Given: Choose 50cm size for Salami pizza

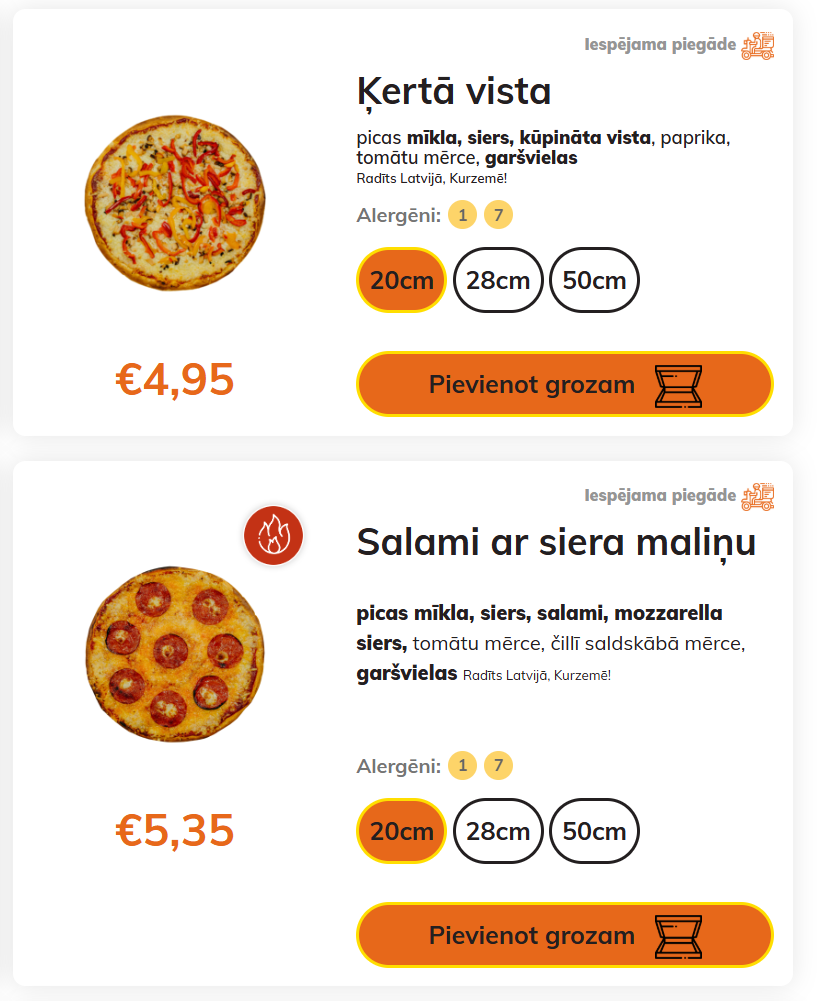Looking at the screenshot, I should coord(594,831).
